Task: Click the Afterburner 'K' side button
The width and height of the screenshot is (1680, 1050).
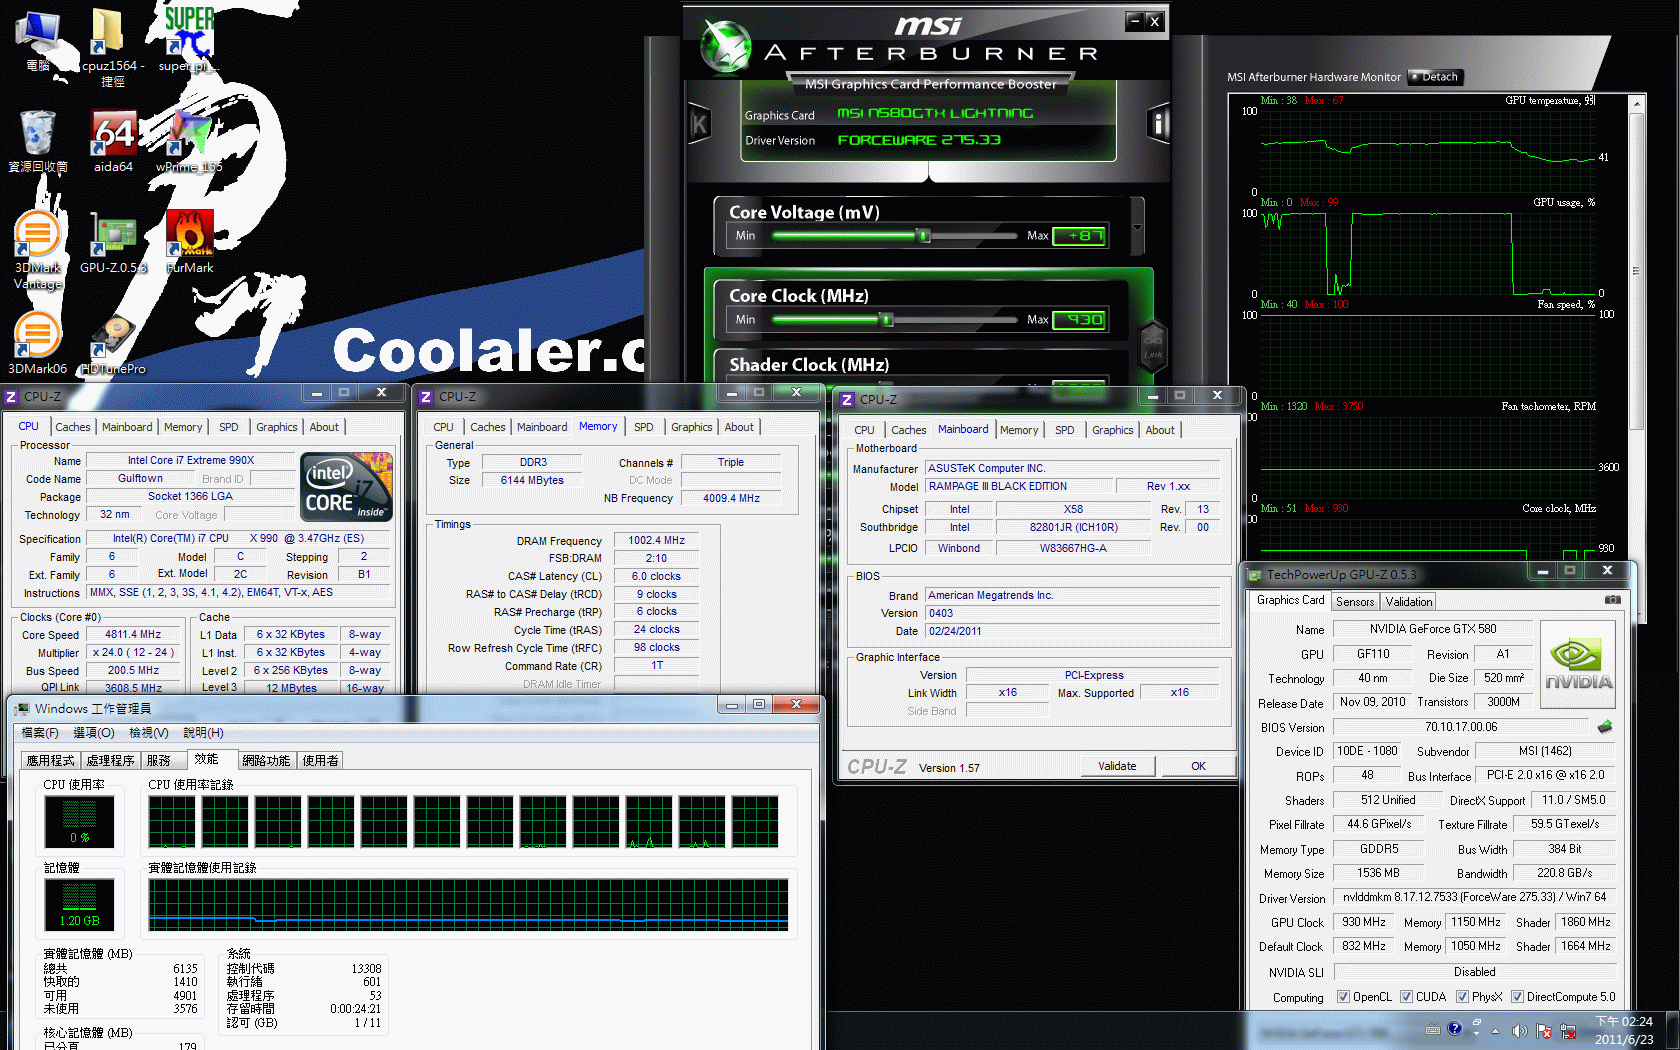Action: [699, 124]
